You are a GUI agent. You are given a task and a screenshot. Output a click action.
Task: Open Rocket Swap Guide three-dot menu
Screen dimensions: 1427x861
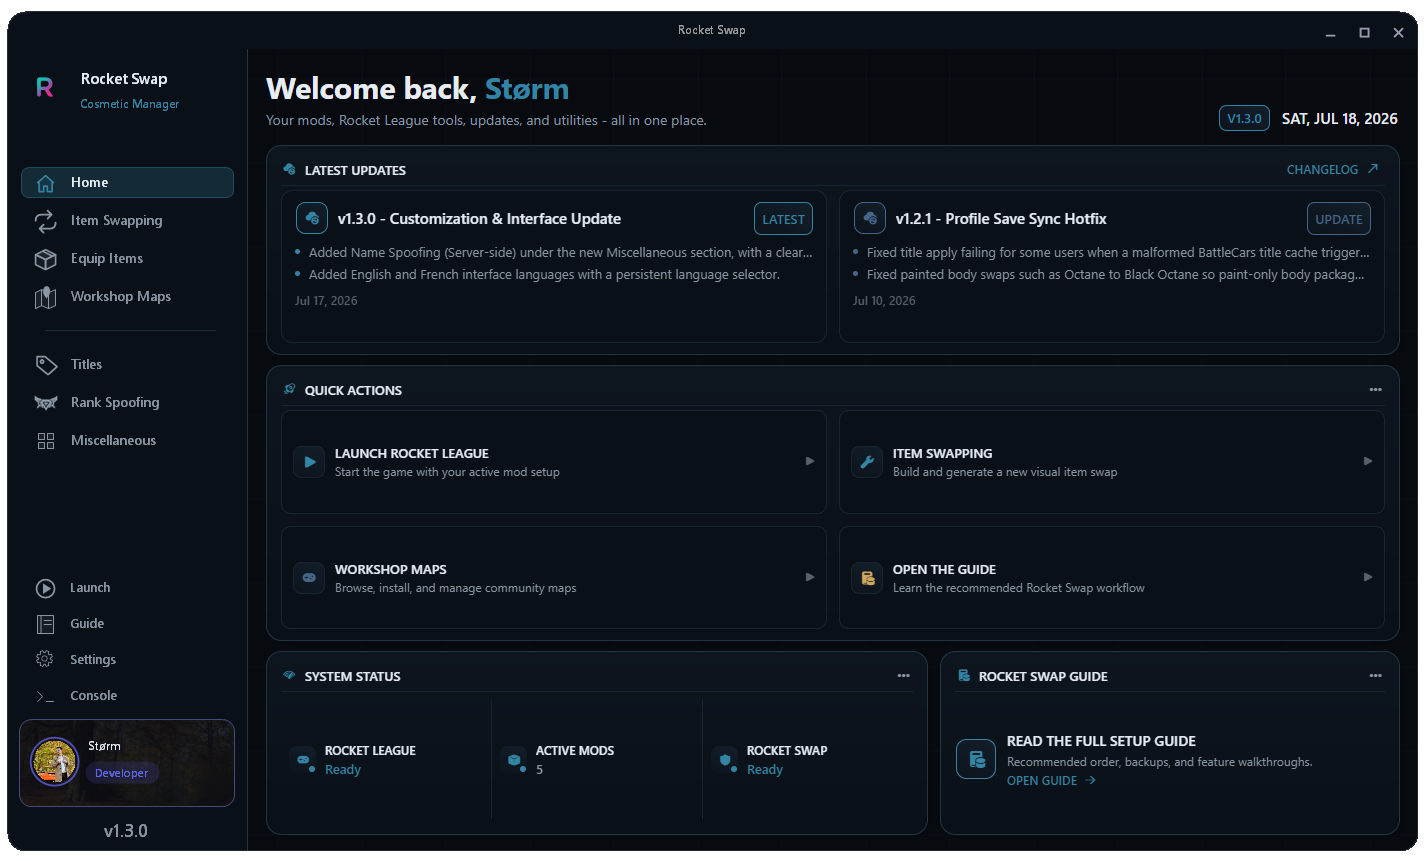click(x=1375, y=676)
